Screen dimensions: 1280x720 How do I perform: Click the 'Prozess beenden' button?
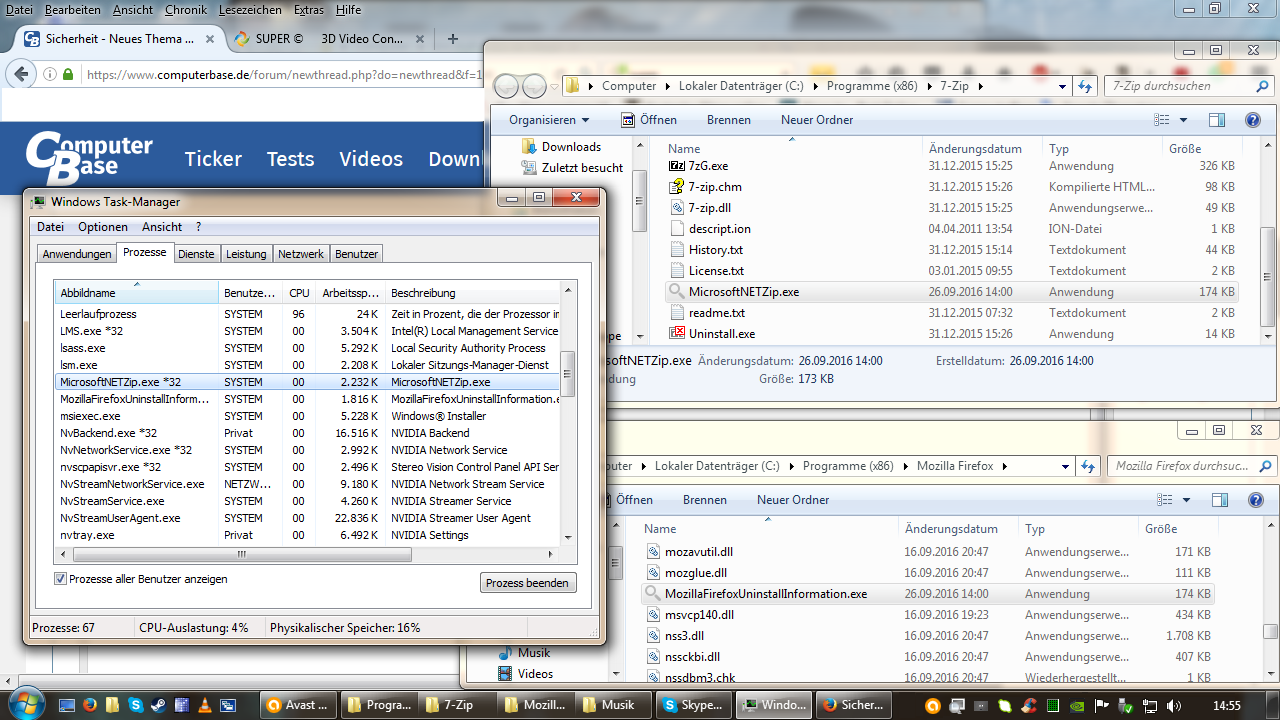tap(528, 583)
